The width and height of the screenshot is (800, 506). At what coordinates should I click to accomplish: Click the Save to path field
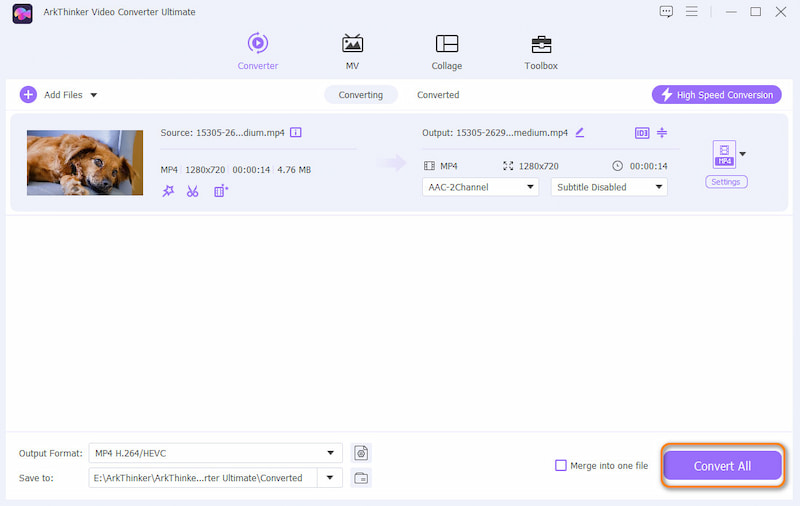[x=203, y=478]
